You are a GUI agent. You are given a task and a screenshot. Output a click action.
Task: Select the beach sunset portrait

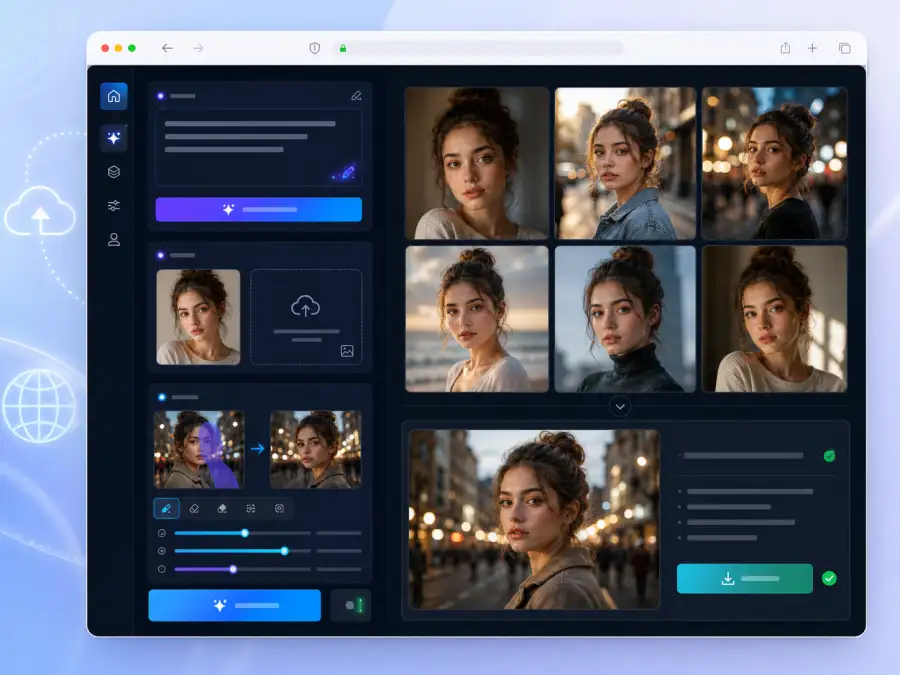coord(476,319)
